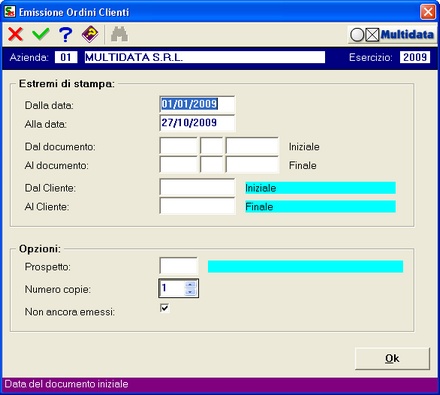
Task: Click 'Iniziale' text beside Dal documento
Action: click(304, 147)
